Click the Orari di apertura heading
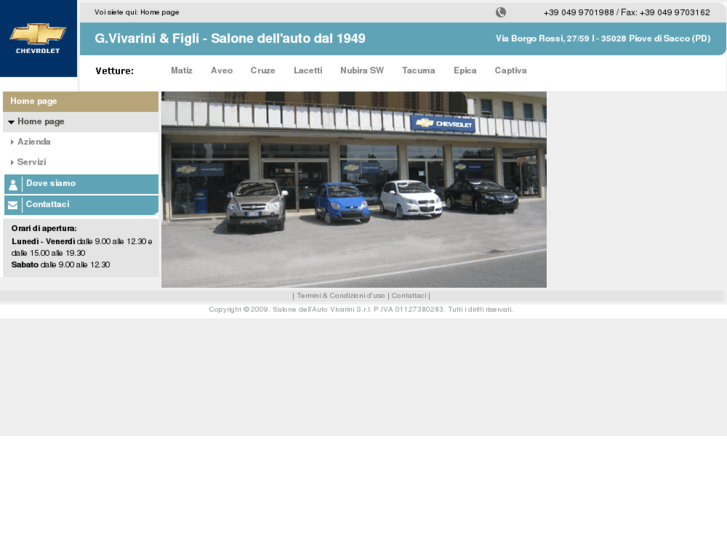 coord(44,228)
